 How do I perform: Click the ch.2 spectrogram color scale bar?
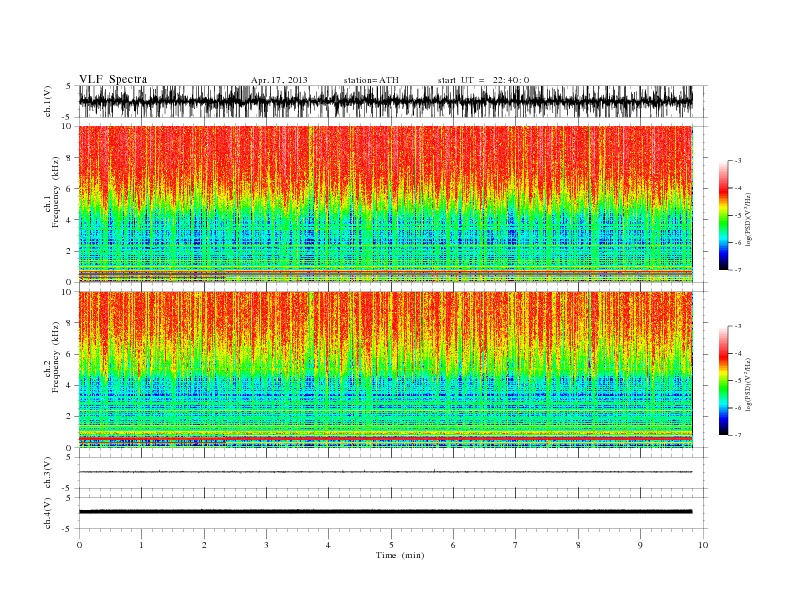[x=723, y=380]
